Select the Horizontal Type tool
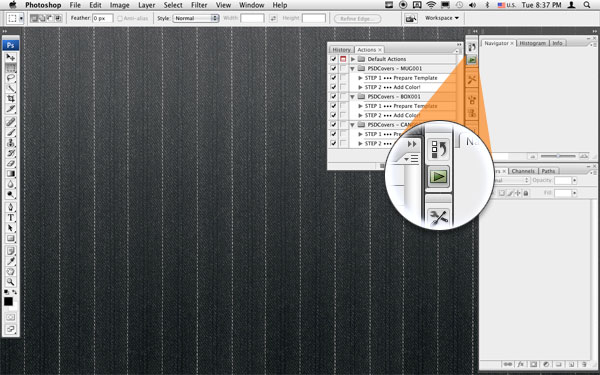This screenshot has width=600, height=375. pos(11,218)
